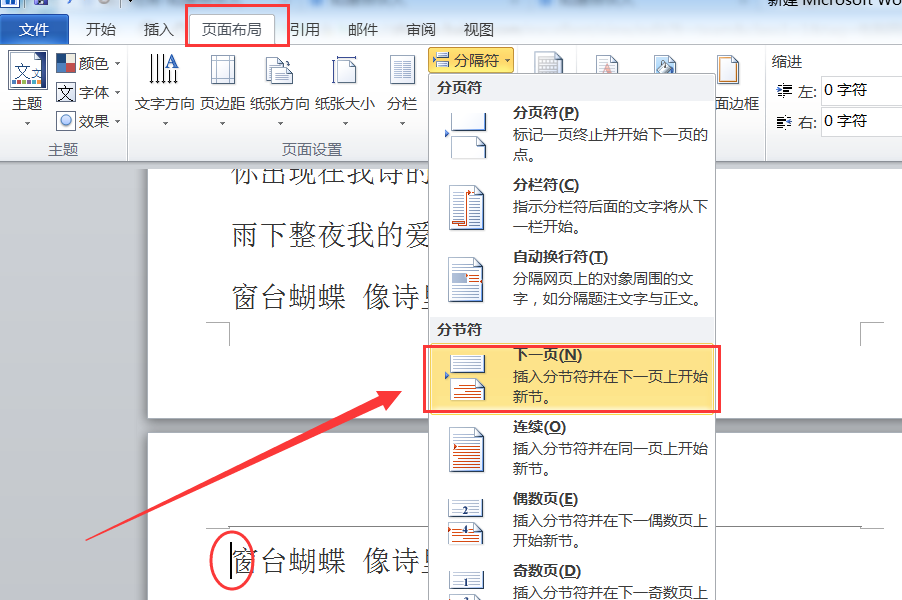The width and height of the screenshot is (902, 600).
Task: Click the 页边距 margins icon
Action: [x=223, y=69]
